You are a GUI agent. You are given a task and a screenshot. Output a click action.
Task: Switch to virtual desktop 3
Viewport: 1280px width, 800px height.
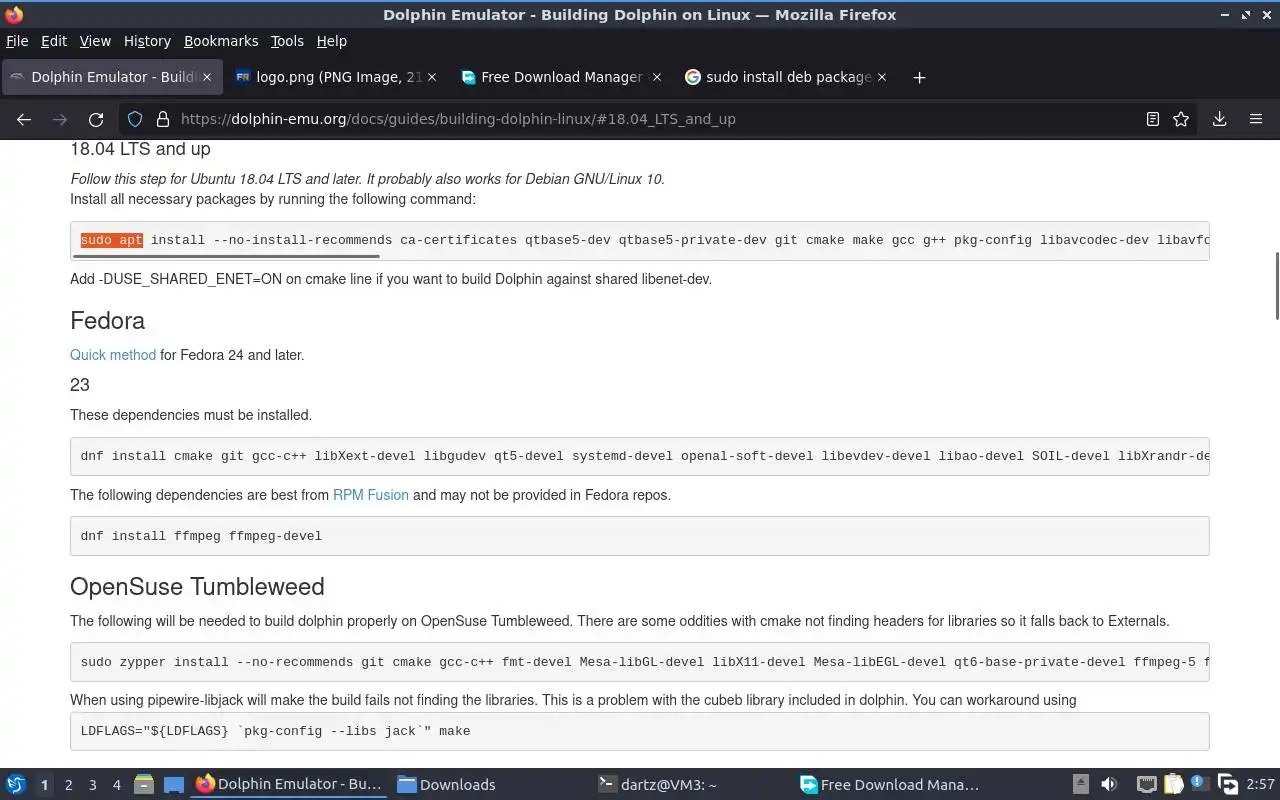click(92, 785)
